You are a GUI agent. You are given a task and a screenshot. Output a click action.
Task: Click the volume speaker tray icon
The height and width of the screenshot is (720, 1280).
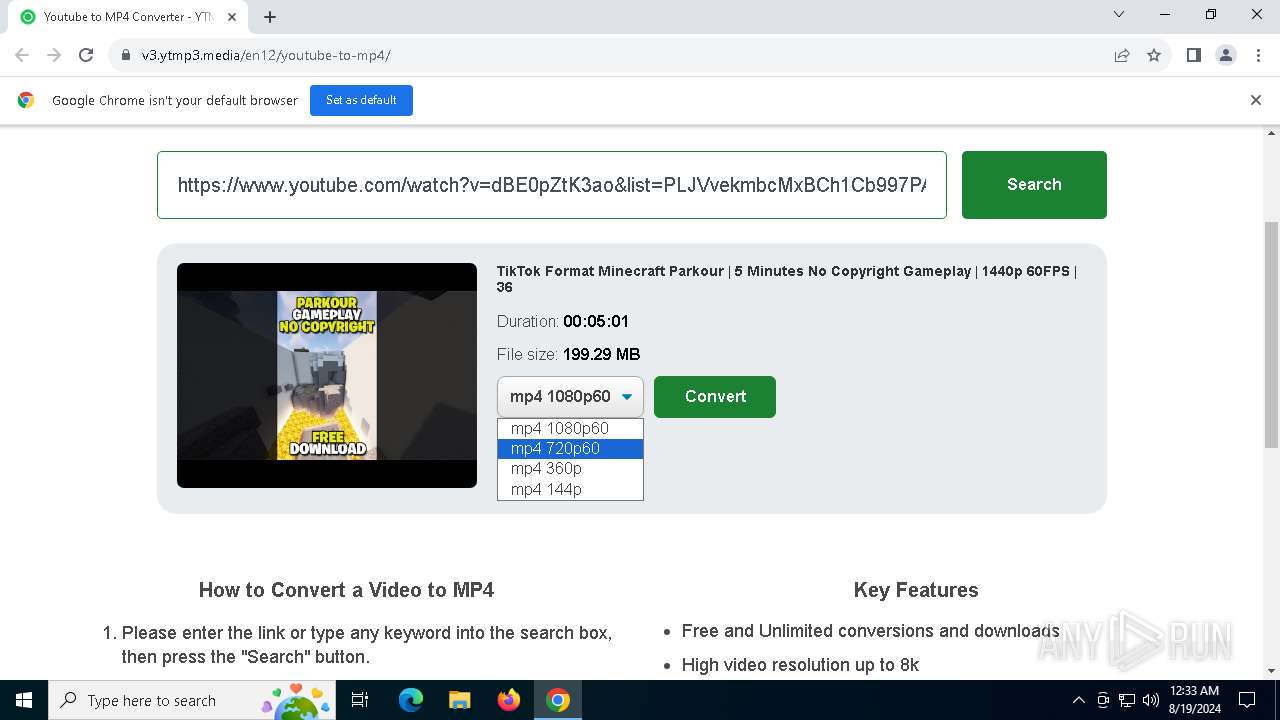pyautogui.click(x=1151, y=700)
